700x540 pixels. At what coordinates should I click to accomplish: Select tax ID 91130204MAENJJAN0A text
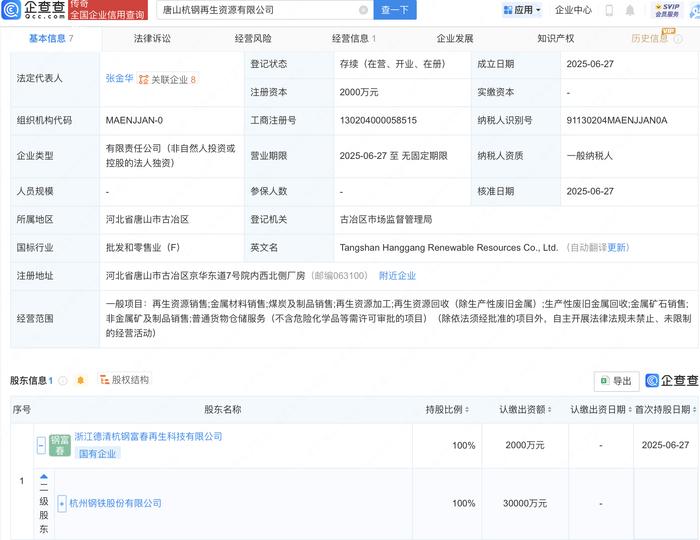[x=617, y=120]
